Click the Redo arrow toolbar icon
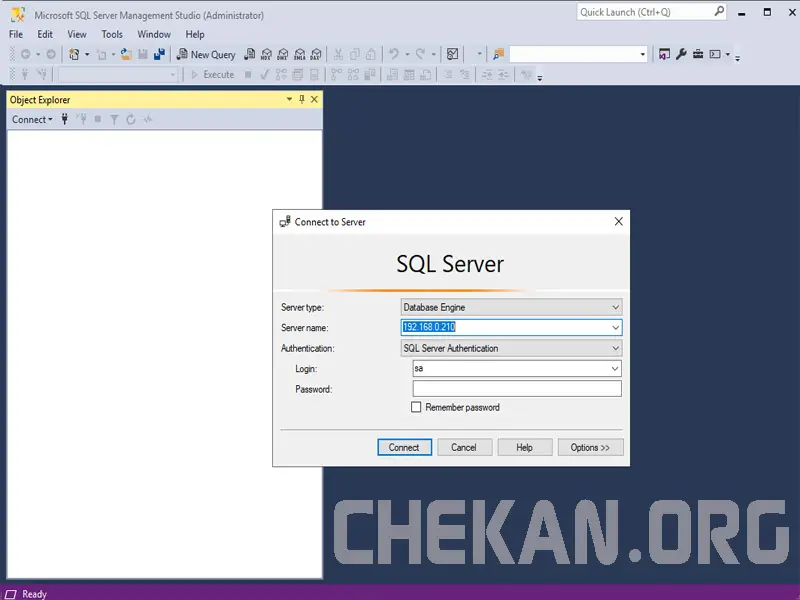 420,54
